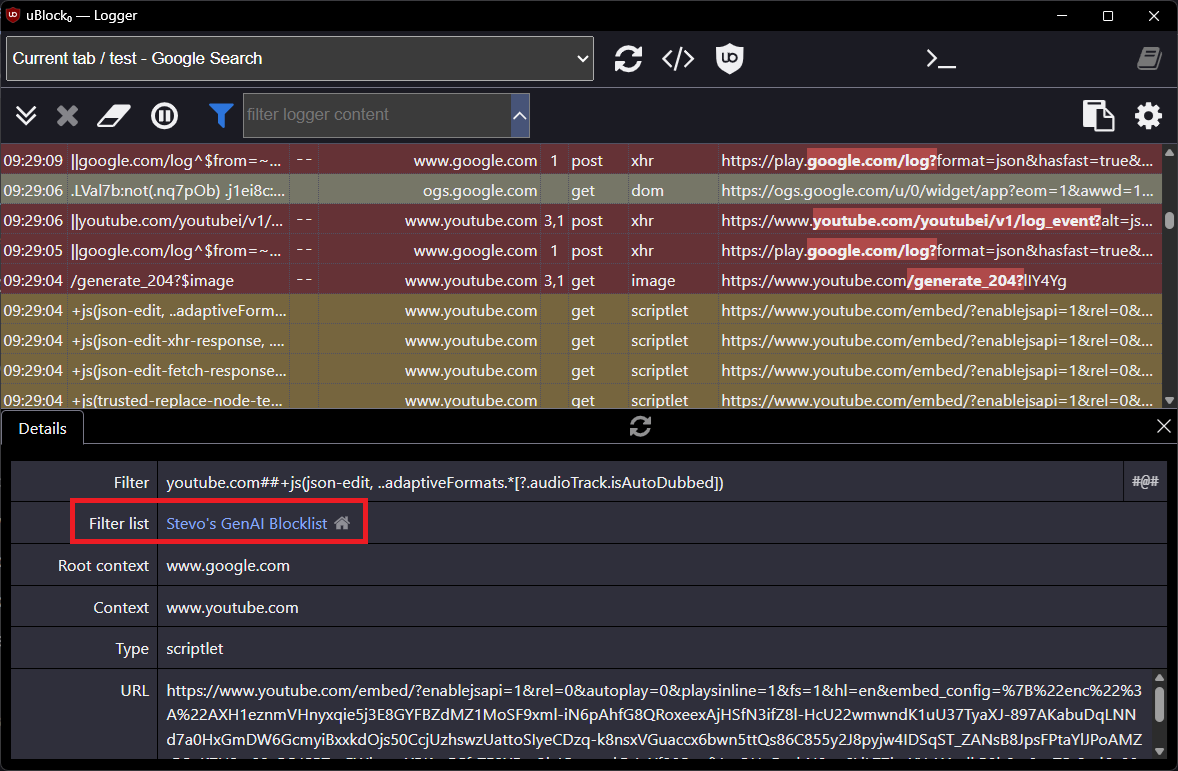
Task: Click the #@# exception filter button
Action: click(x=1145, y=482)
